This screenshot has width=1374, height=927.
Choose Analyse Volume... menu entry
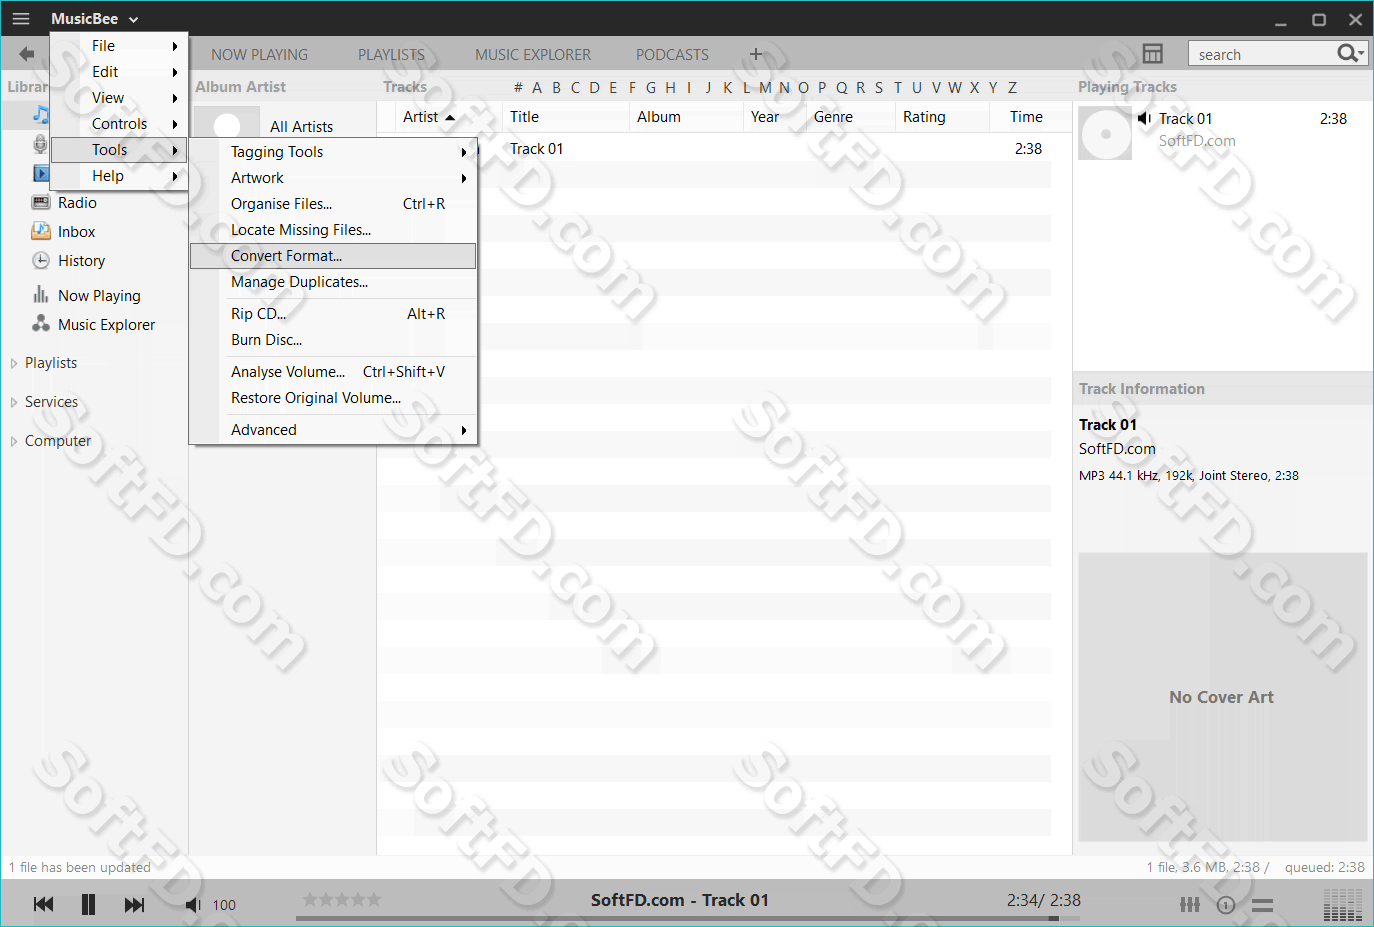(x=333, y=372)
